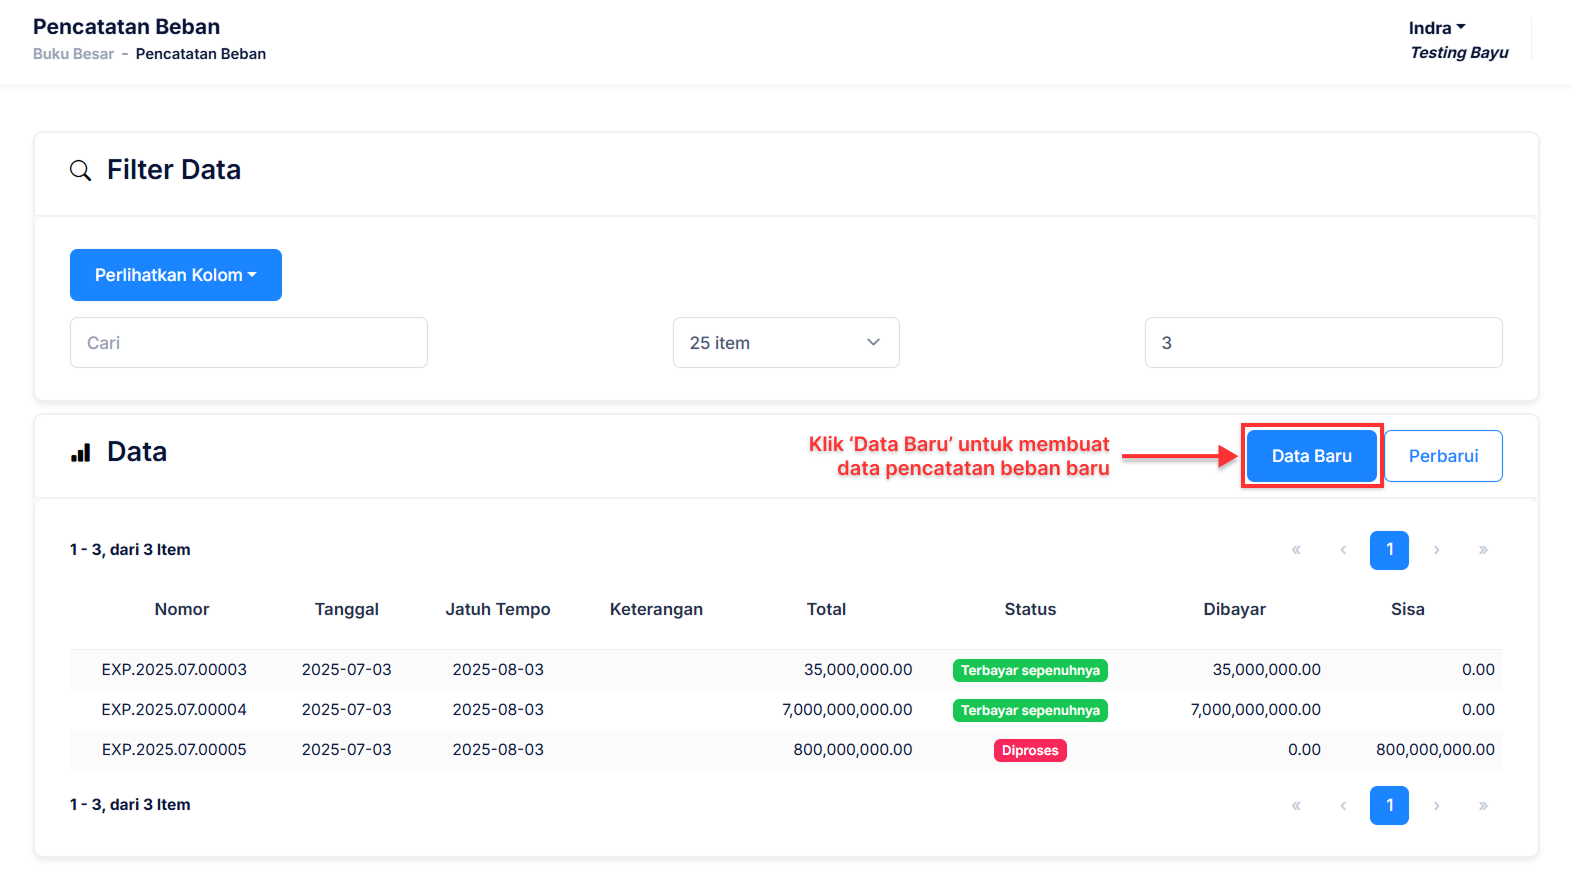Click the input field containing 3
1571x869 pixels.
pyautogui.click(x=1323, y=343)
